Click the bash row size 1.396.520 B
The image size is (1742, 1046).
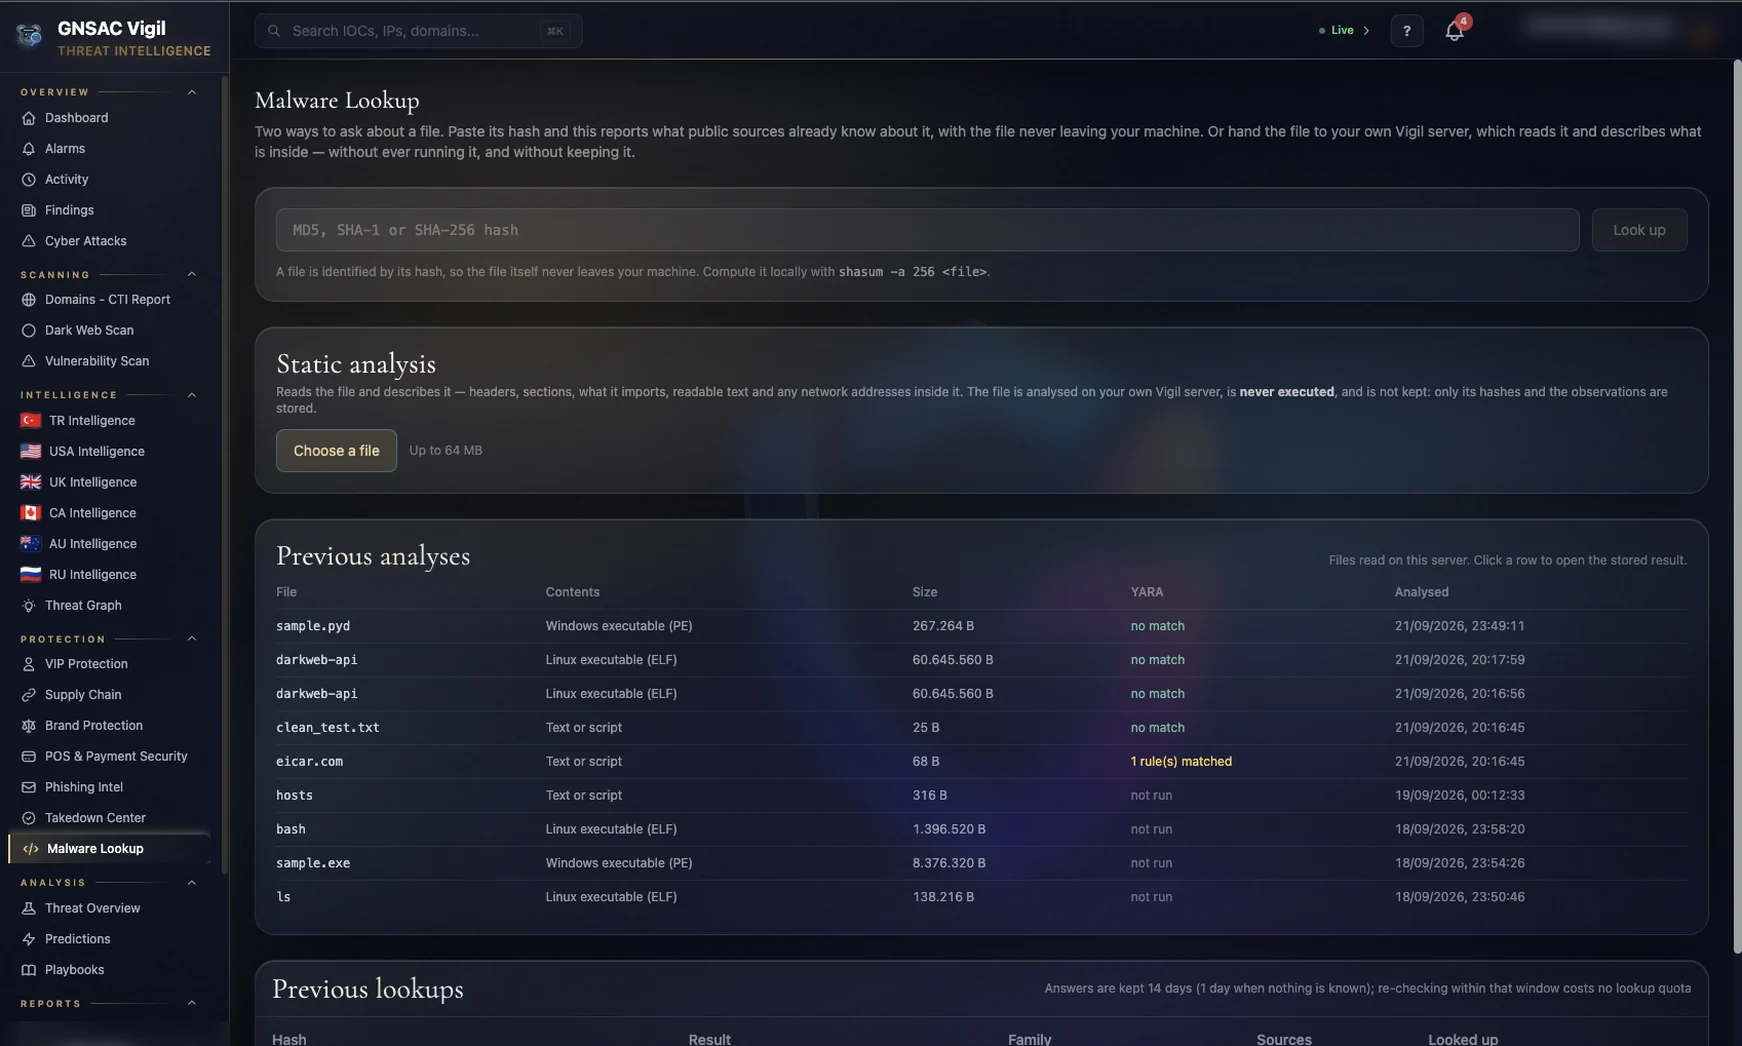click(x=949, y=829)
